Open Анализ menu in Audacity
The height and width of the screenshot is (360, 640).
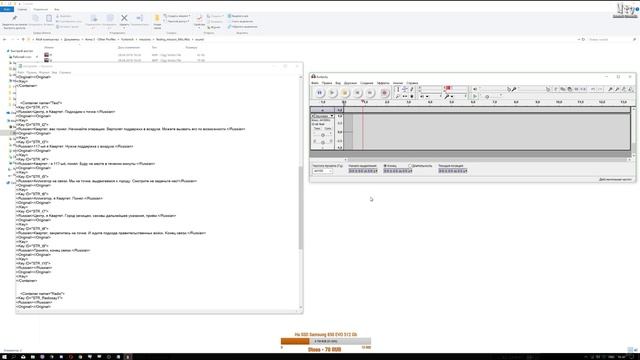[398, 83]
